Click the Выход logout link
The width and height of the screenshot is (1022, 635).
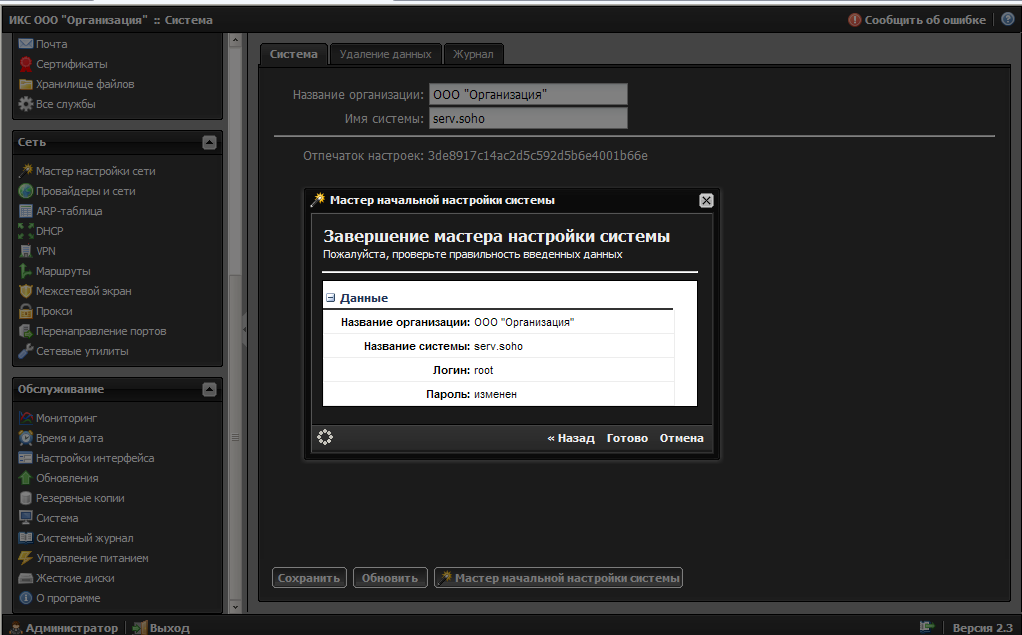pos(161,627)
